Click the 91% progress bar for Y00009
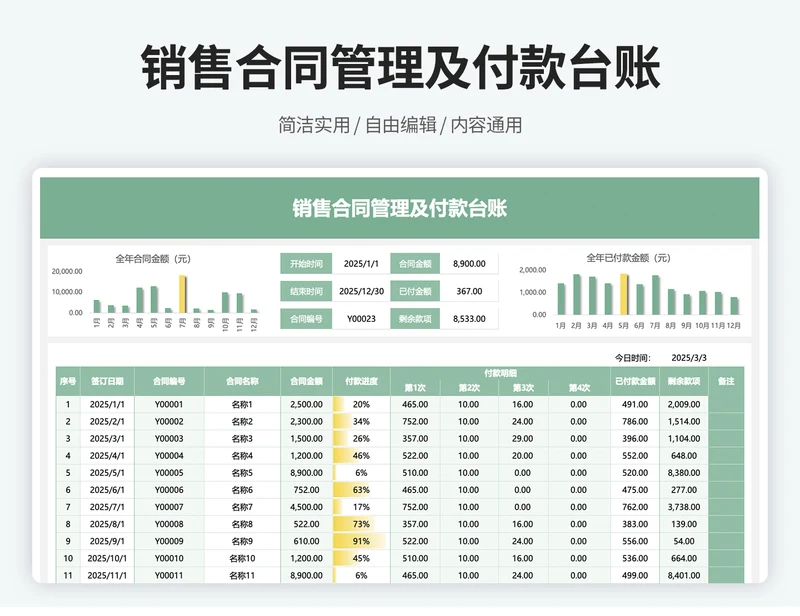Screen dimensions: 800x616 361,541
